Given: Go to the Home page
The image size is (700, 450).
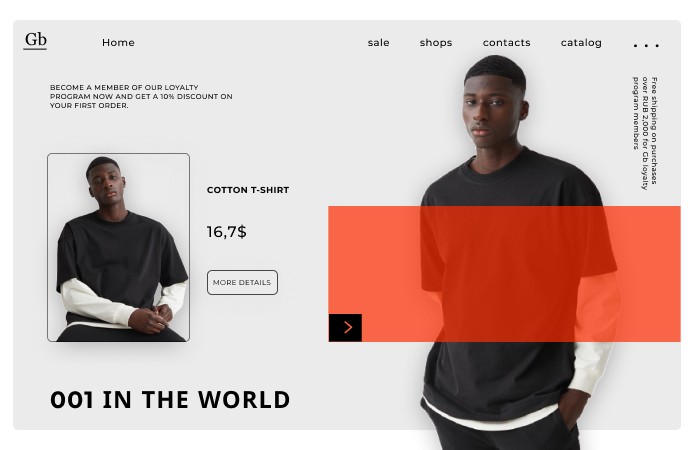Looking at the screenshot, I should [118, 42].
